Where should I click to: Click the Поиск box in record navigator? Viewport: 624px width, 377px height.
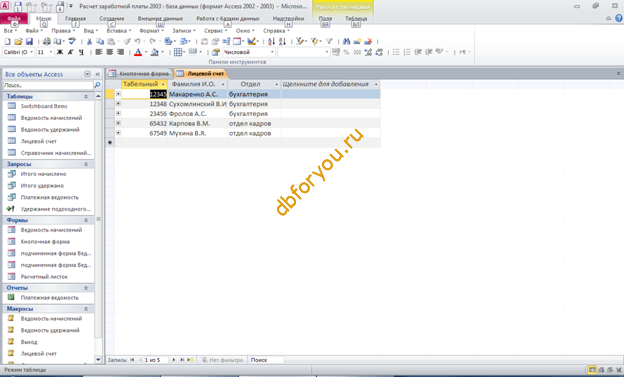(x=266, y=360)
